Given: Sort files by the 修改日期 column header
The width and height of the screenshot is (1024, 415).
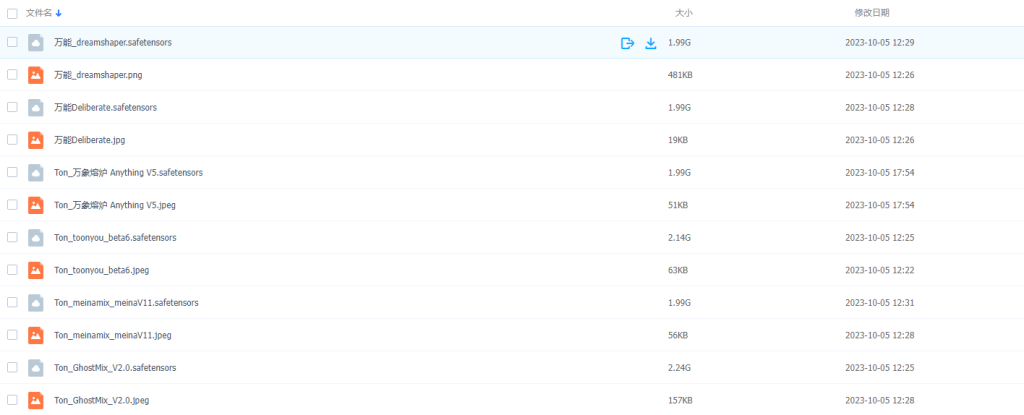Looking at the screenshot, I should coord(871,13).
